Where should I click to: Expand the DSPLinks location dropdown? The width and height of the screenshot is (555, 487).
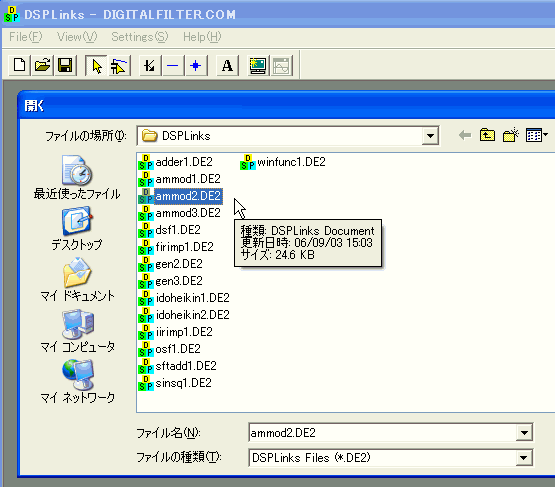pyautogui.click(x=430, y=136)
